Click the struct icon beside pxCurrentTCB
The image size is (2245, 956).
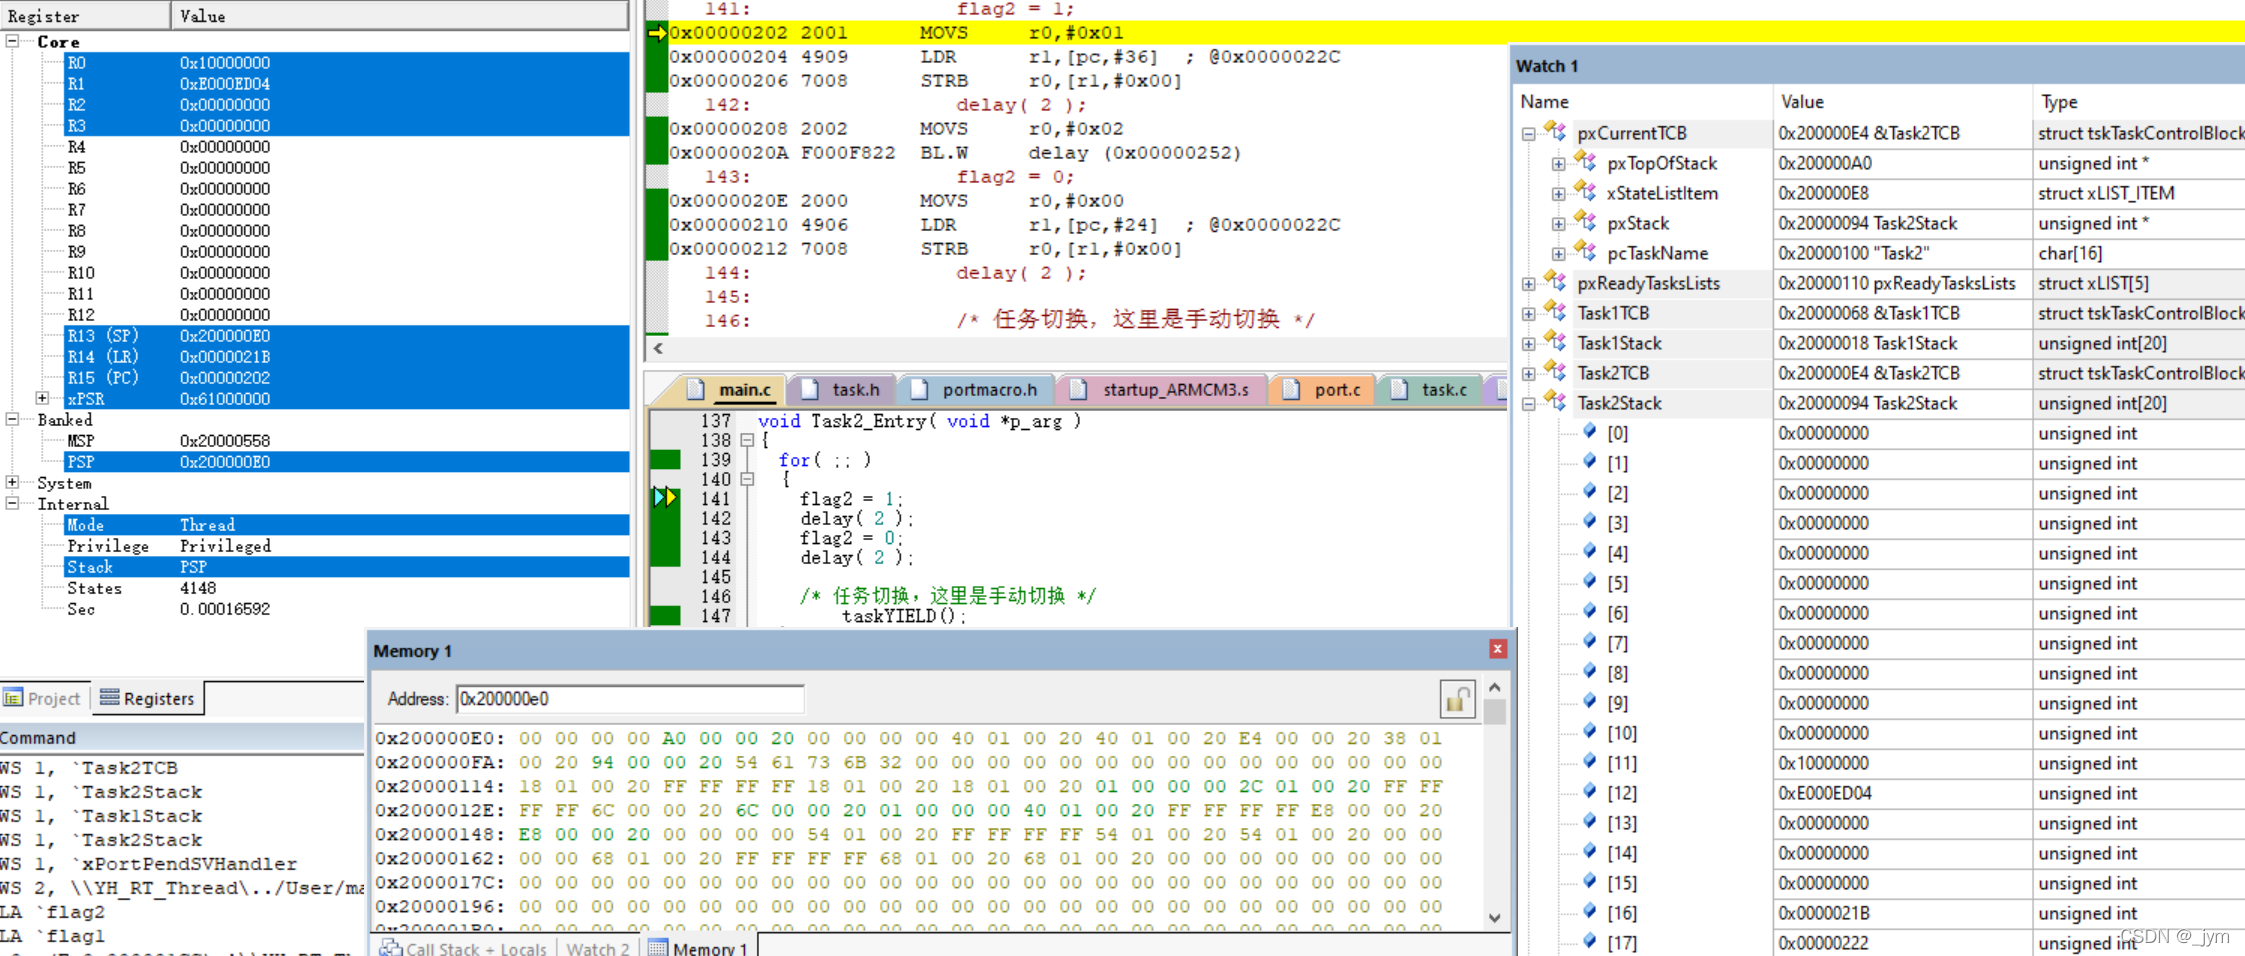pos(1554,132)
